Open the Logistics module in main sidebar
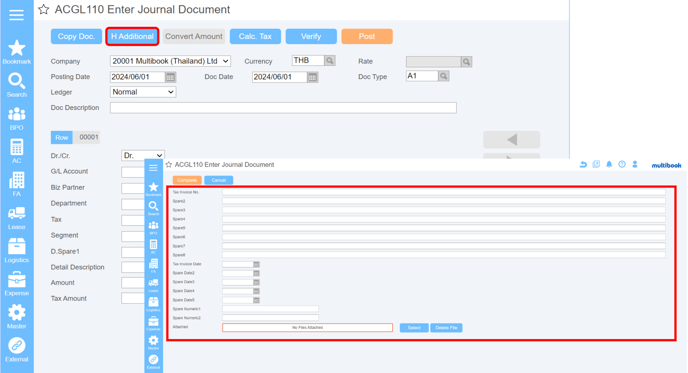Image resolution: width=688 pixels, height=373 pixels. point(17,251)
